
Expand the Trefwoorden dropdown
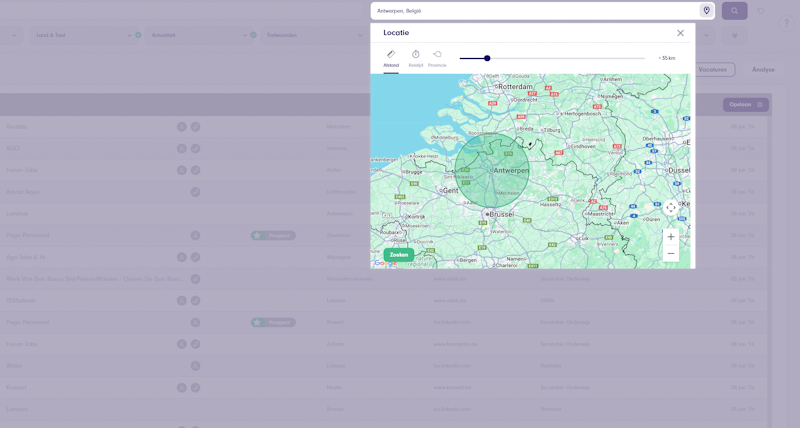(x=315, y=35)
